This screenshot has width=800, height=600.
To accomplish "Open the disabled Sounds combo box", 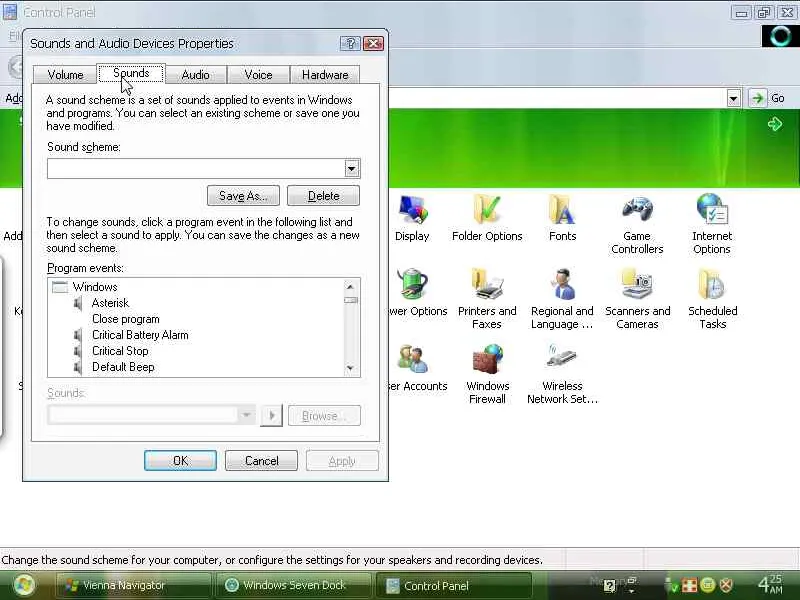I will pos(152,415).
